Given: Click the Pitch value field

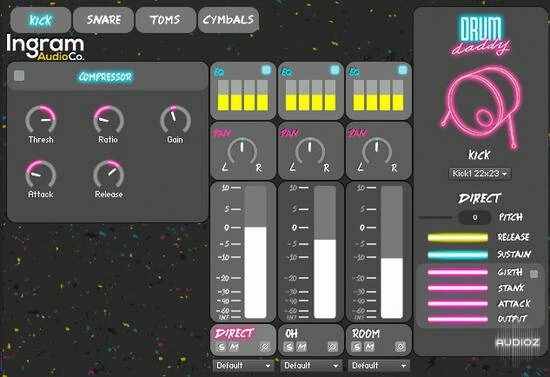Looking at the screenshot, I should click(x=475, y=217).
